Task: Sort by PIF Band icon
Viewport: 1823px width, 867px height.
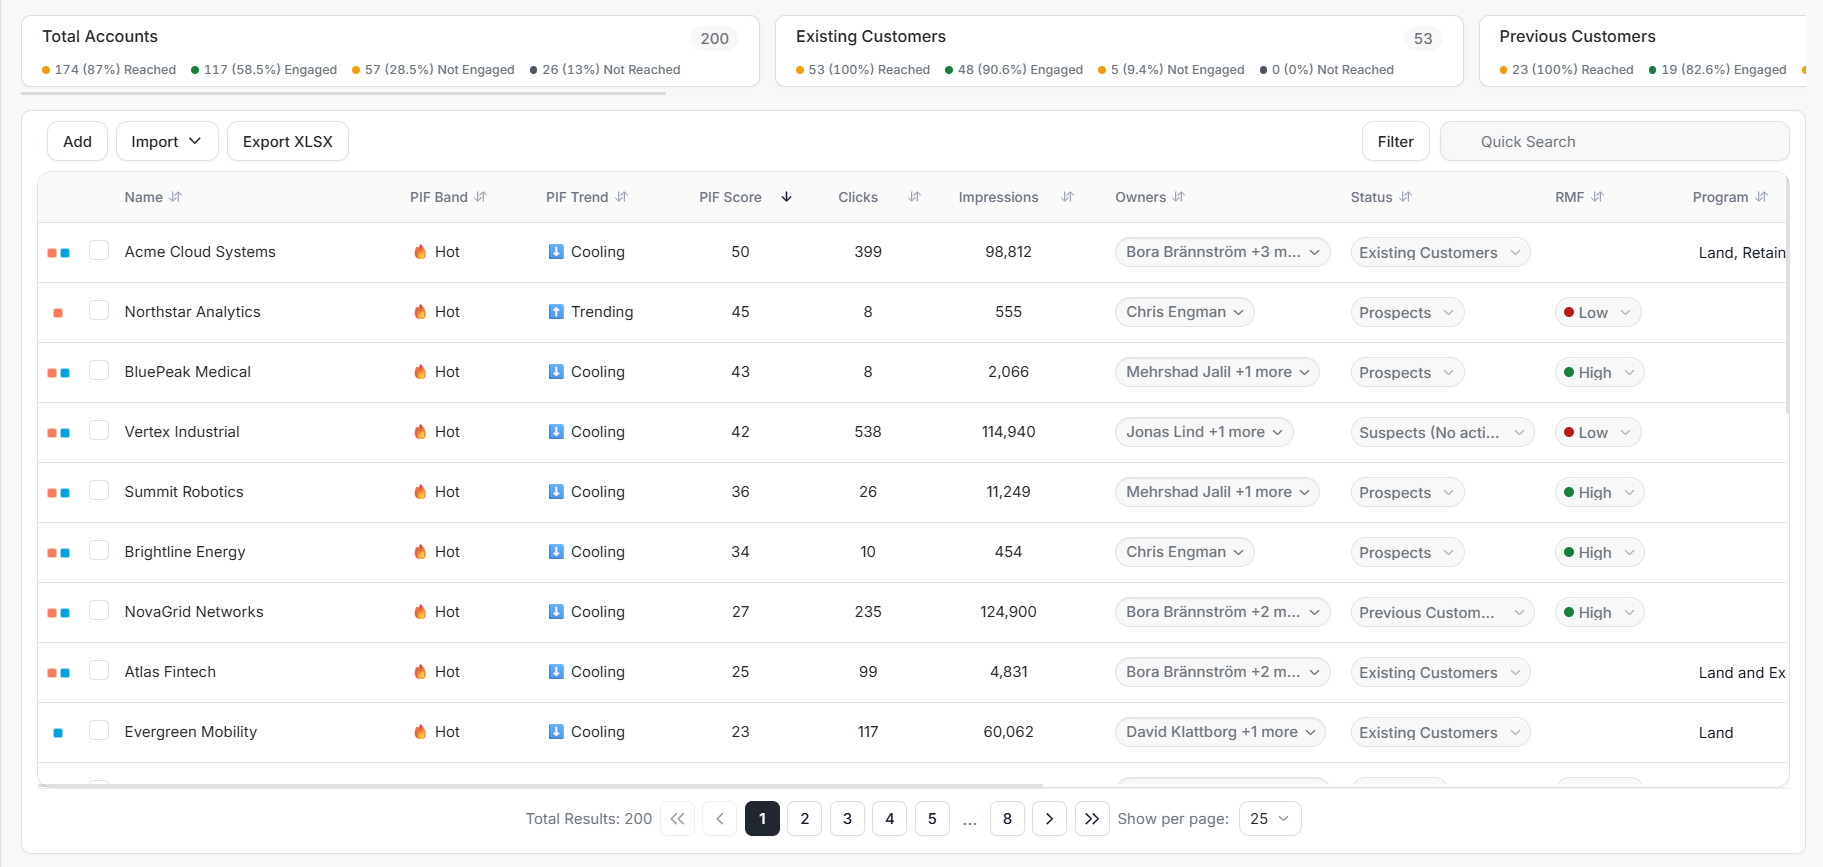Action: coord(481,197)
